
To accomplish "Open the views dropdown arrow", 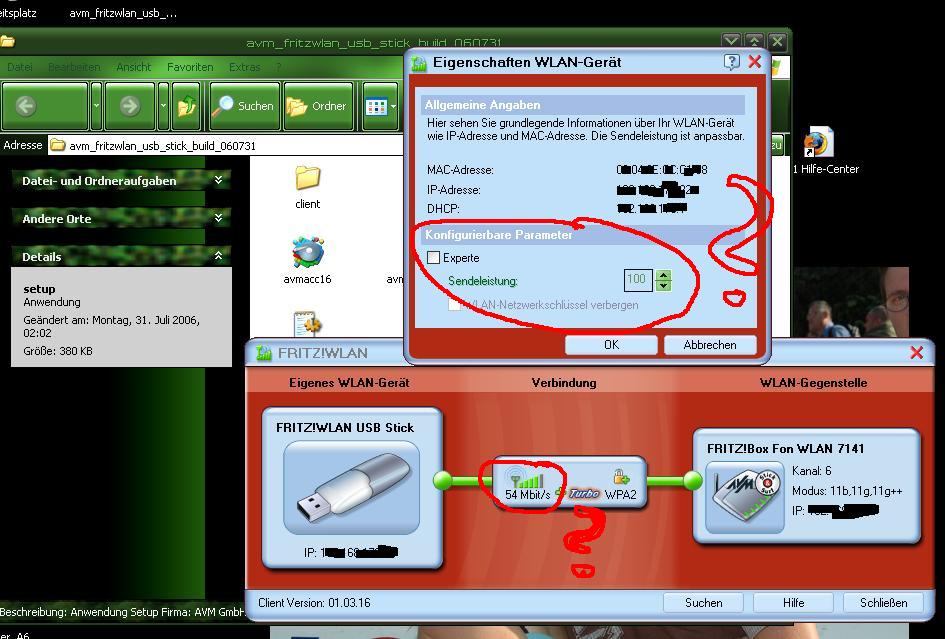I will coord(394,107).
